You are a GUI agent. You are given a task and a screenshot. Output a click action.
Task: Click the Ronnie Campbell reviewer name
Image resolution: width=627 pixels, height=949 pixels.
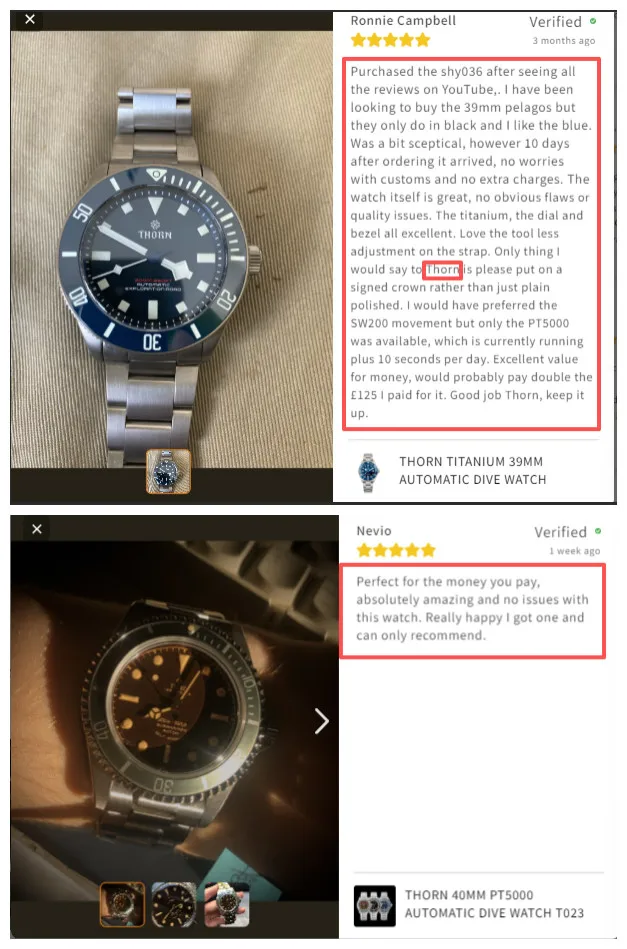403,21
